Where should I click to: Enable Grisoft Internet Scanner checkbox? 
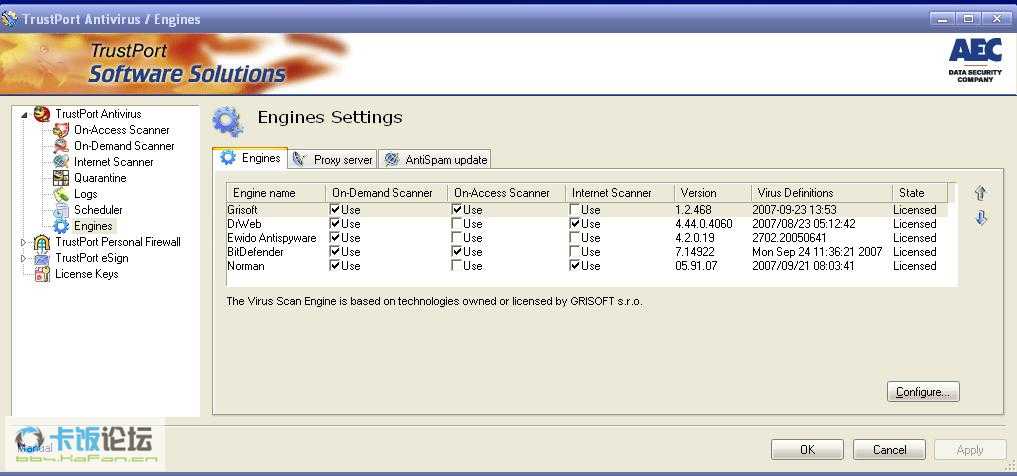(574, 209)
